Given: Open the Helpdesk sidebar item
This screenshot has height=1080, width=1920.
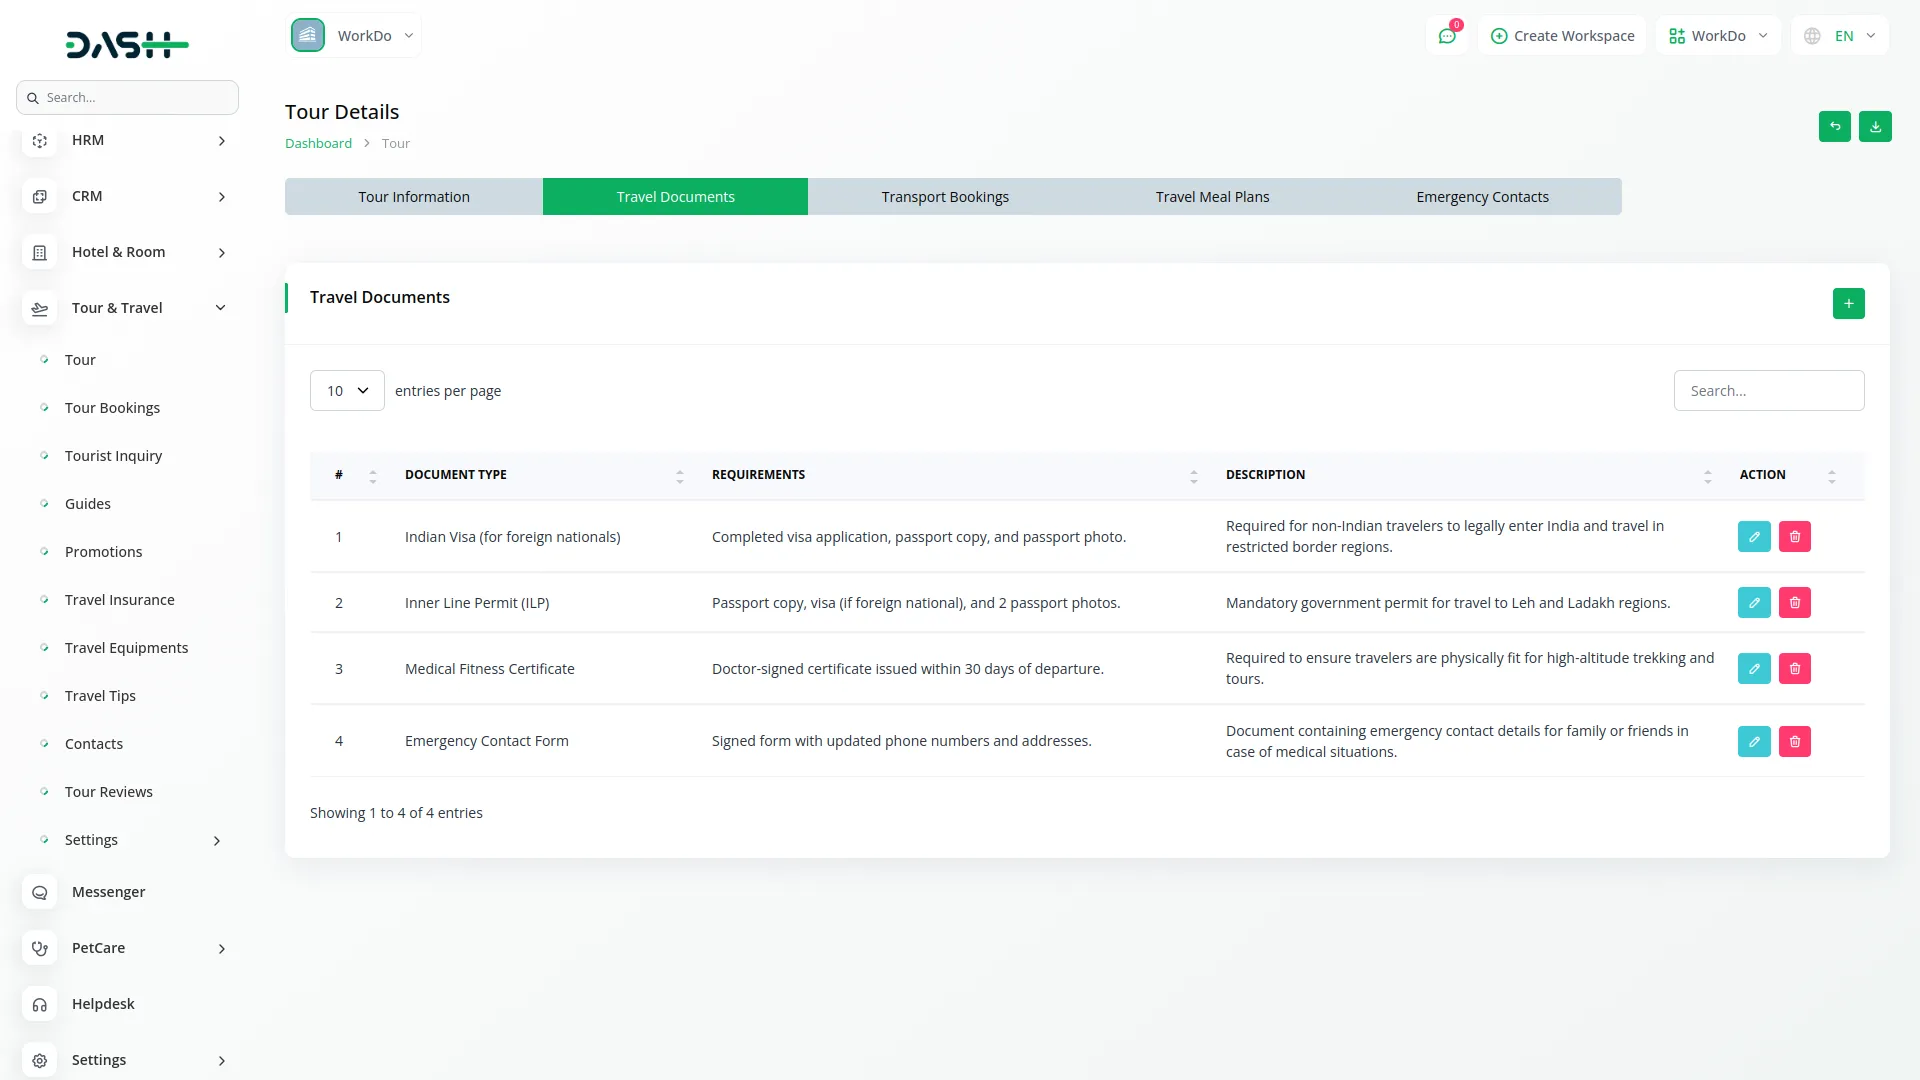Looking at the screenshot, I should [103, 1004].
